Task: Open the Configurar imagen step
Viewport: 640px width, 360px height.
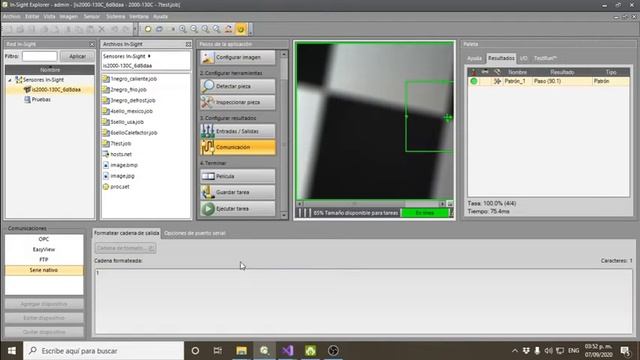Action: point(238,58)
